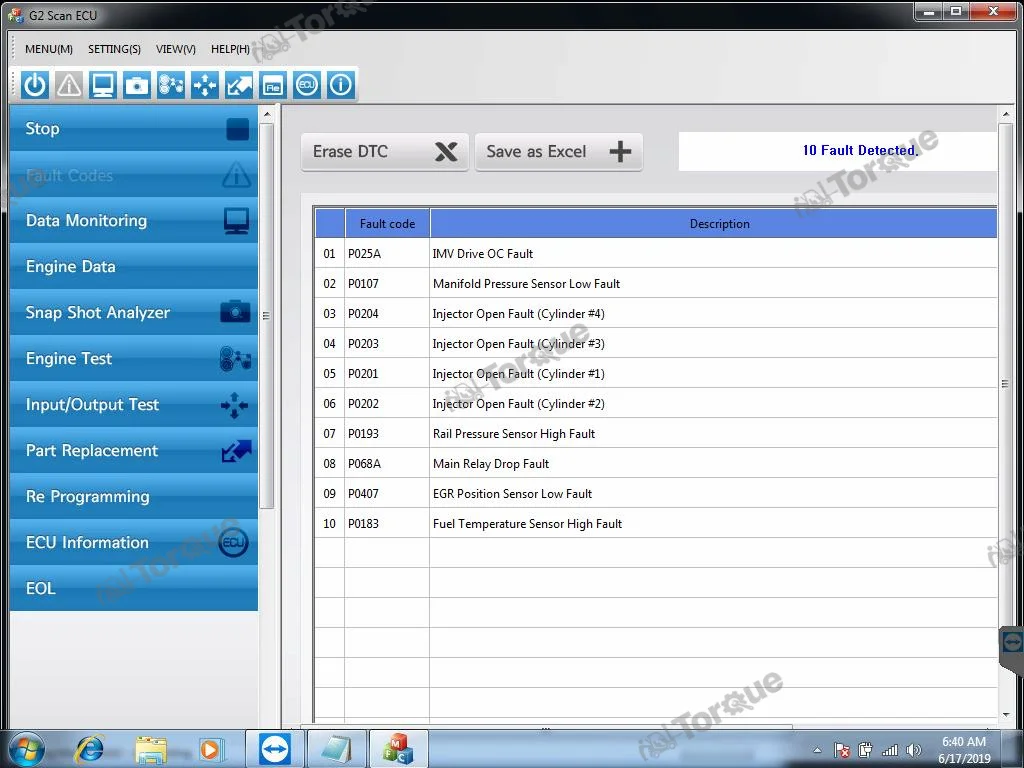The width and height of the screenshot is (1024, 768).
Task: Select fault code P0107 cell
Action: tap(387, 283)
